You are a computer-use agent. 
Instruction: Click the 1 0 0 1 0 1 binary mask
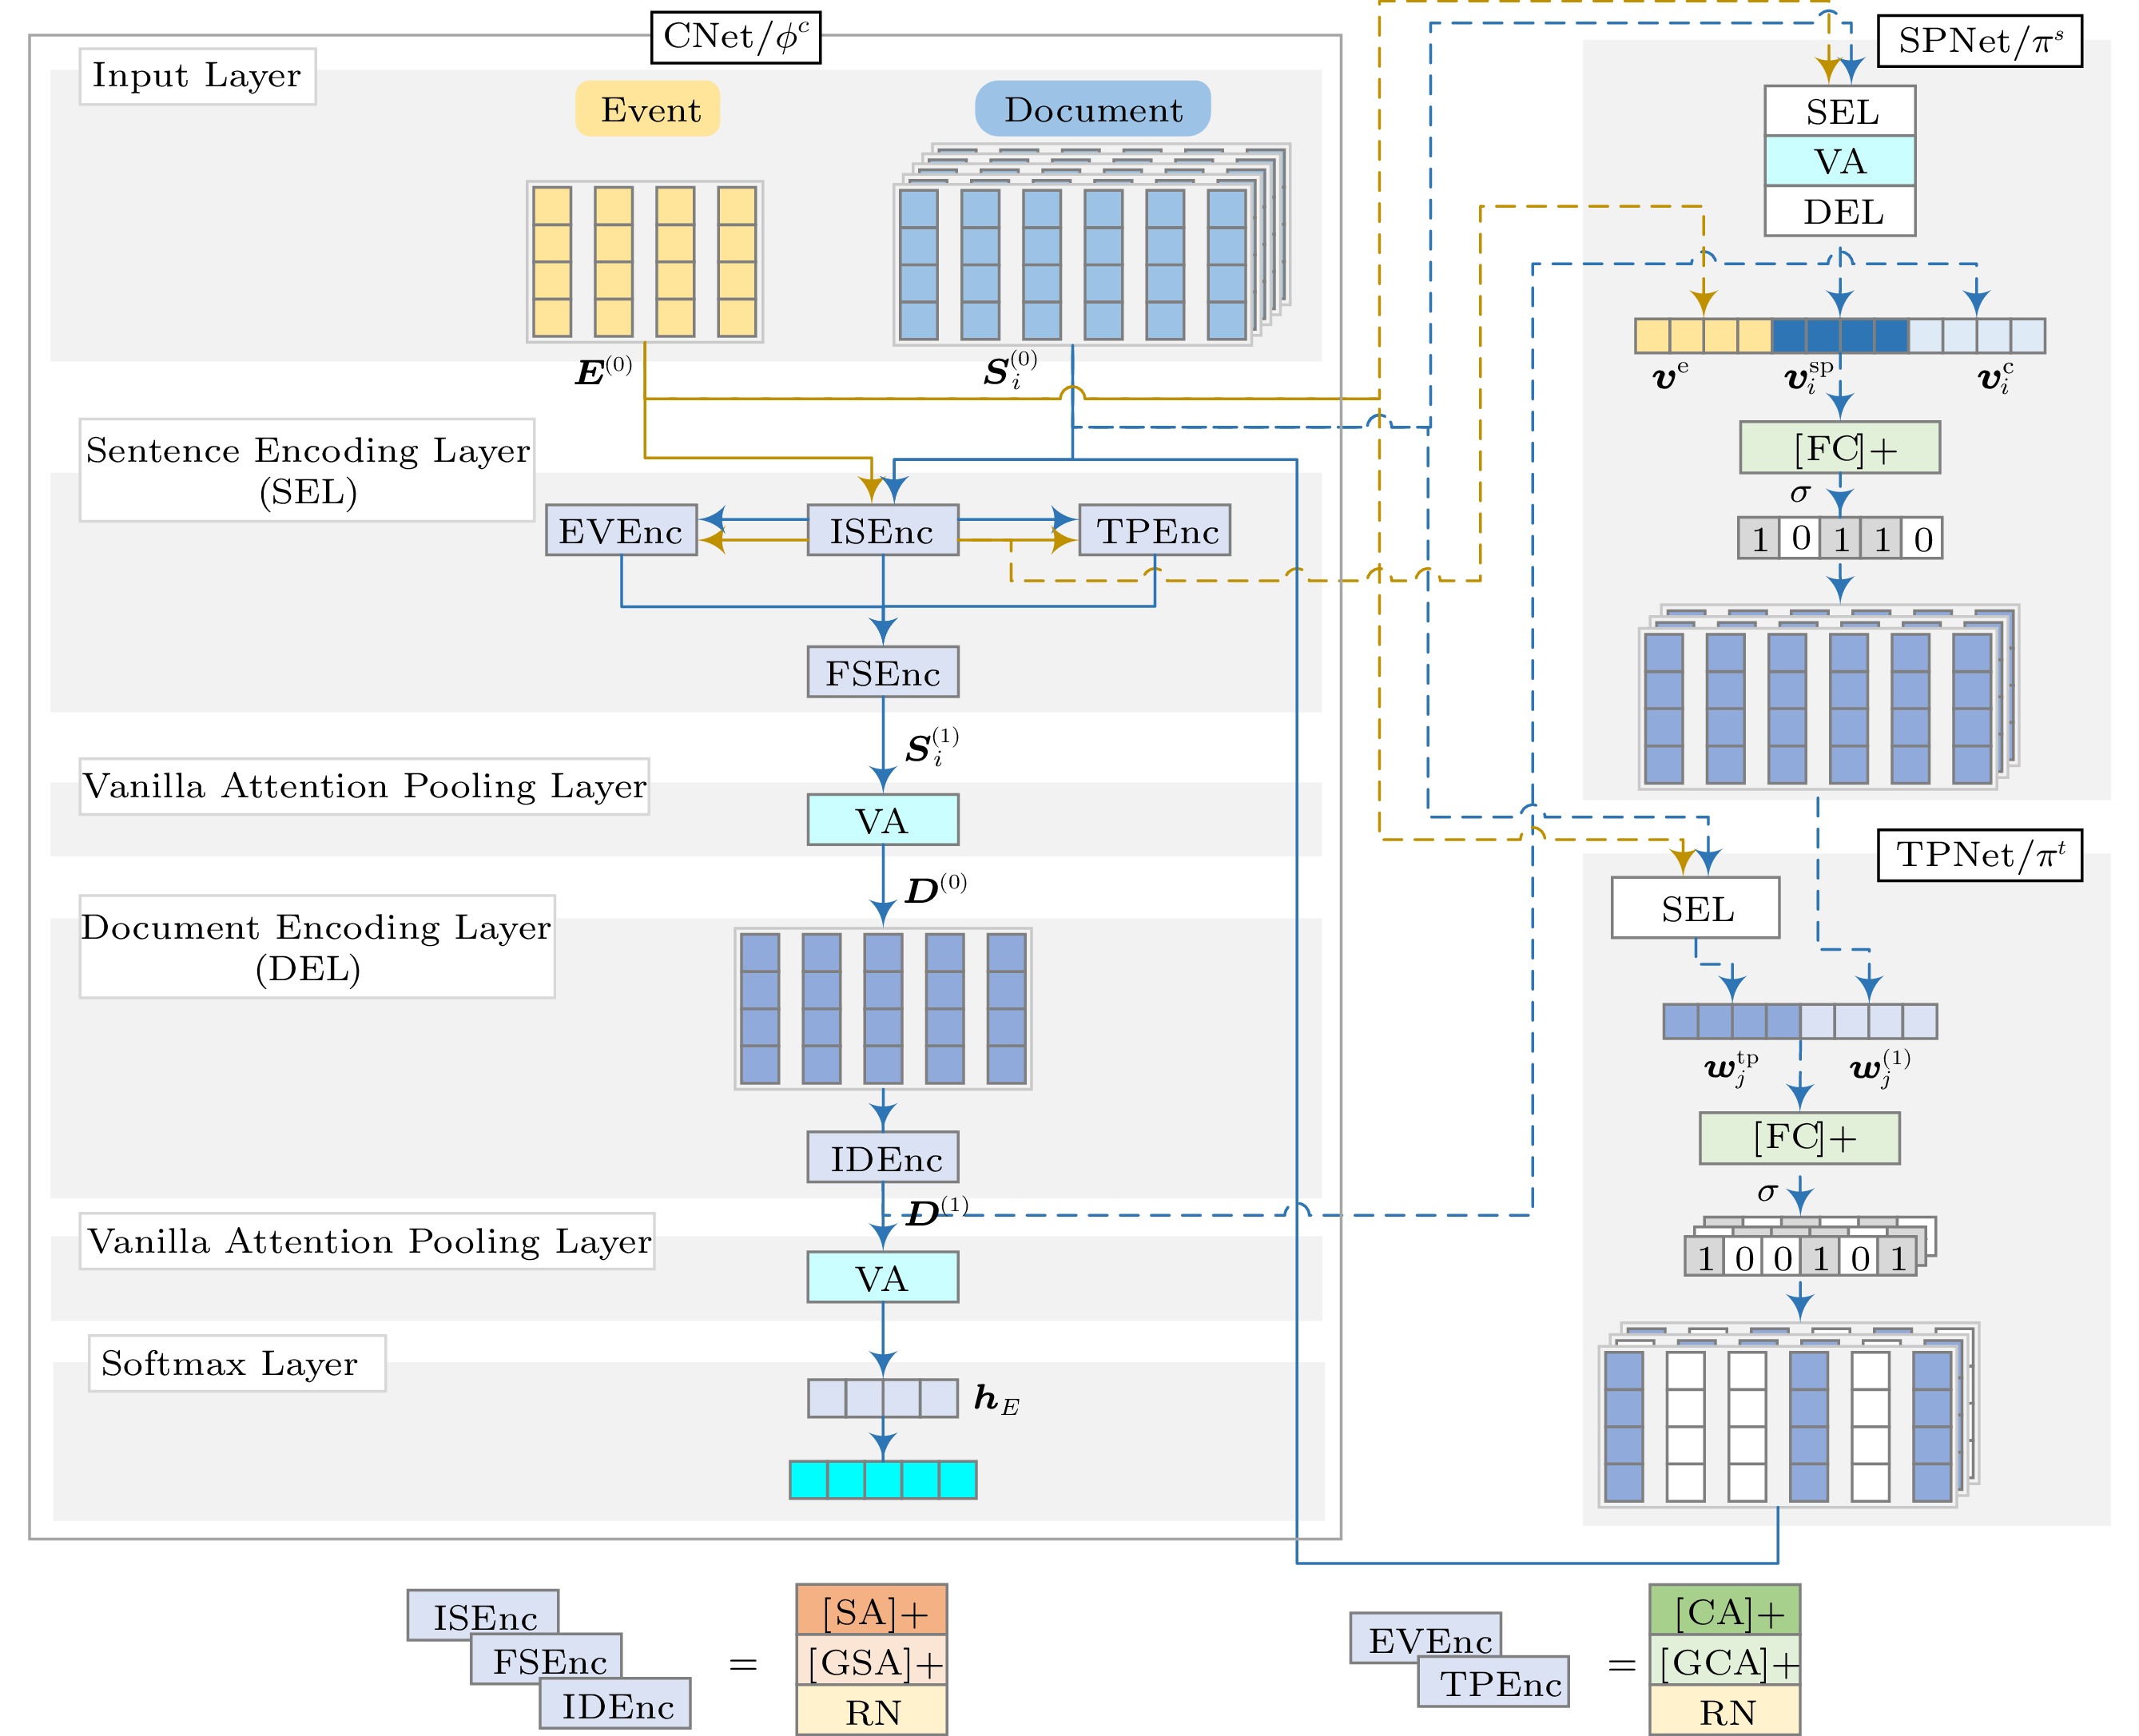(x=1800, y=1257)
